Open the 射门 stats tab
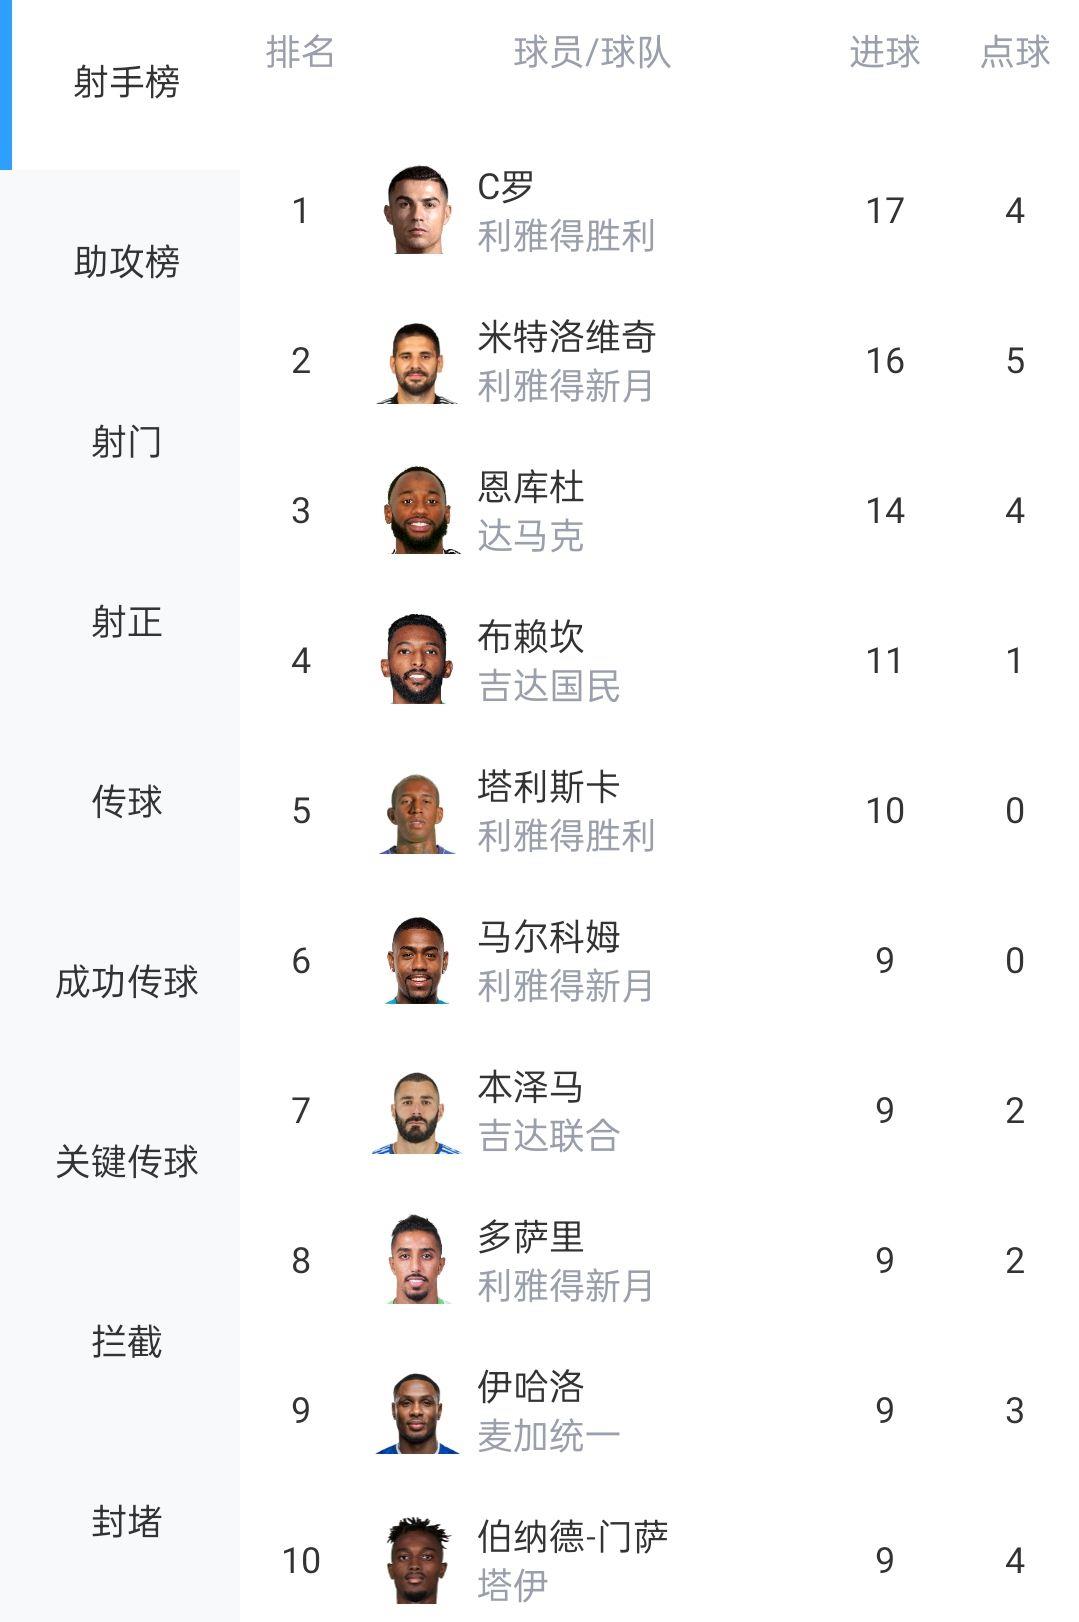Image resolution: width=1079 pixels, height=1622 pixels. coord(126,442)
